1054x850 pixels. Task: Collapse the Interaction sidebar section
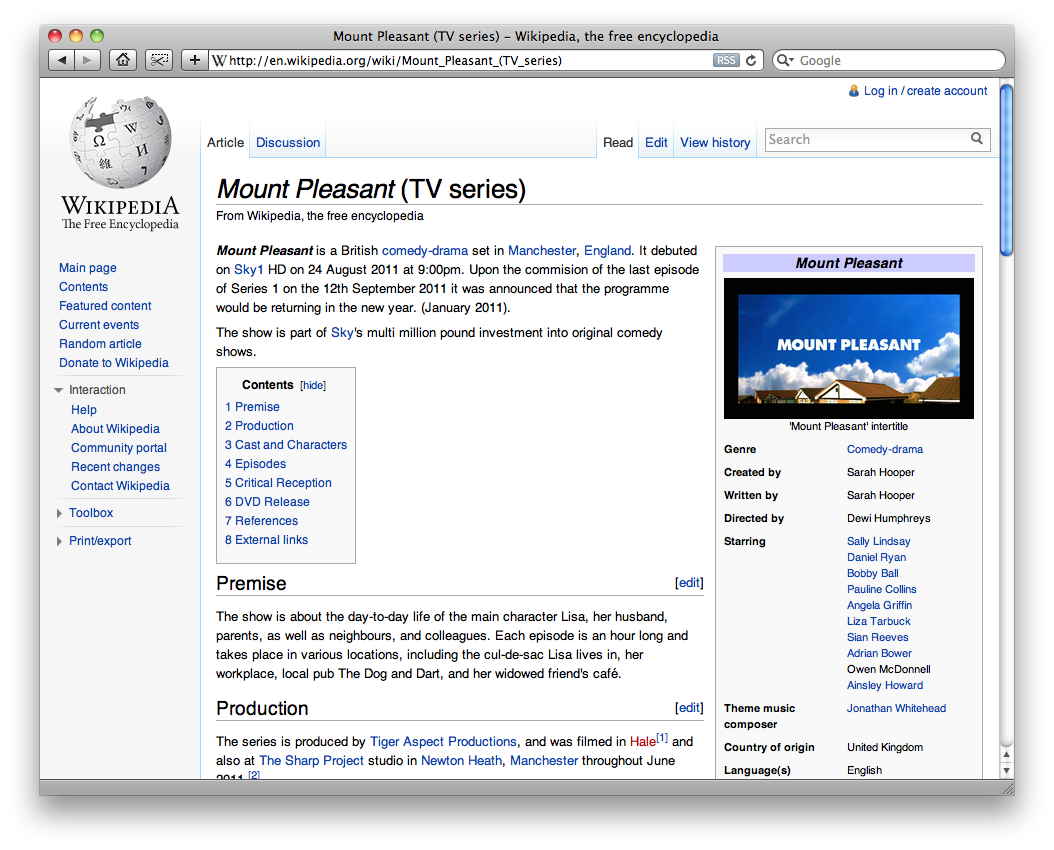pos(59,390)
